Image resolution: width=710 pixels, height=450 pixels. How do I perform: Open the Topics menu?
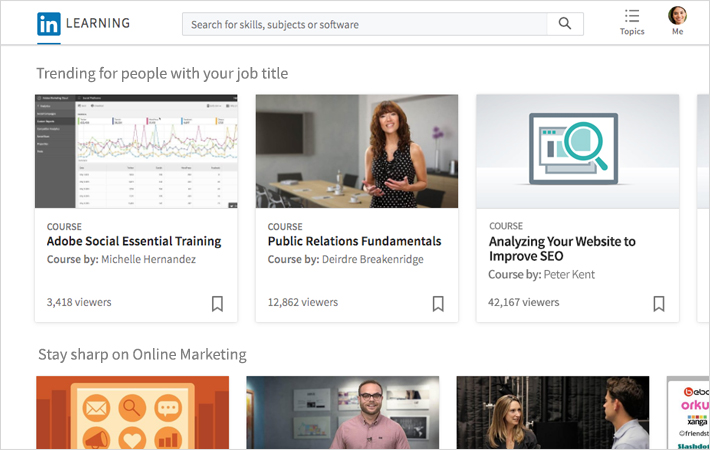pyautogui.click(x=632, y=22)
